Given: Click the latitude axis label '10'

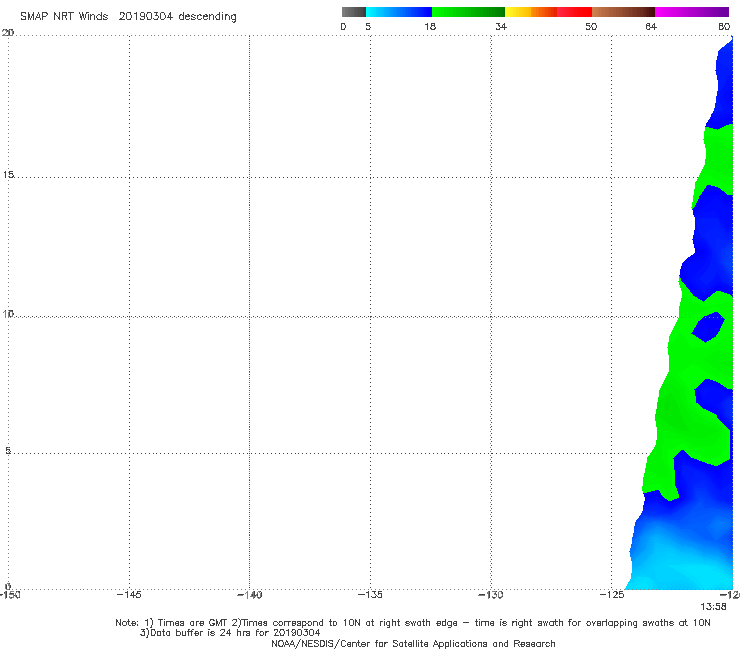Looking at the screenshot, I should coord(8,313).
